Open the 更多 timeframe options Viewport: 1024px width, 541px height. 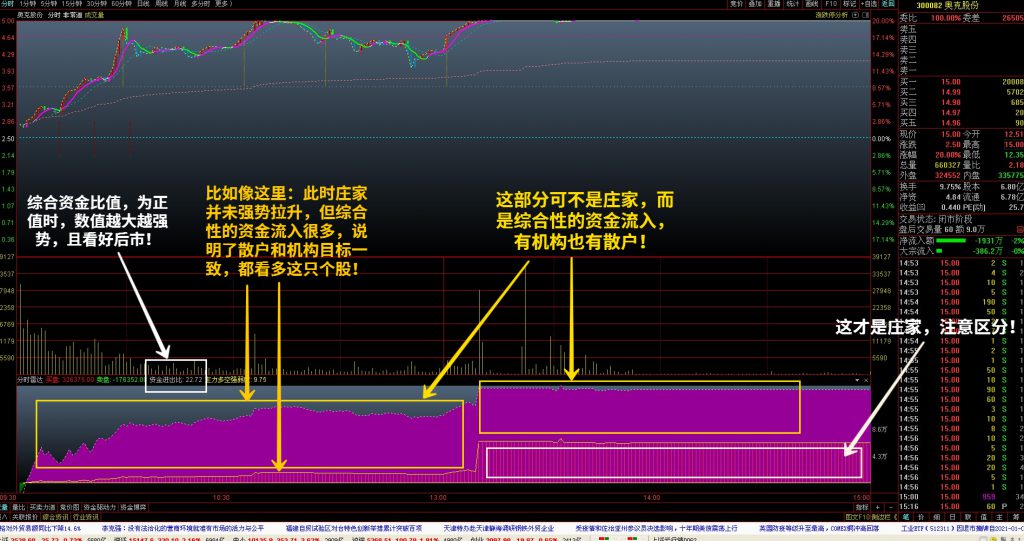click(223, 4)
